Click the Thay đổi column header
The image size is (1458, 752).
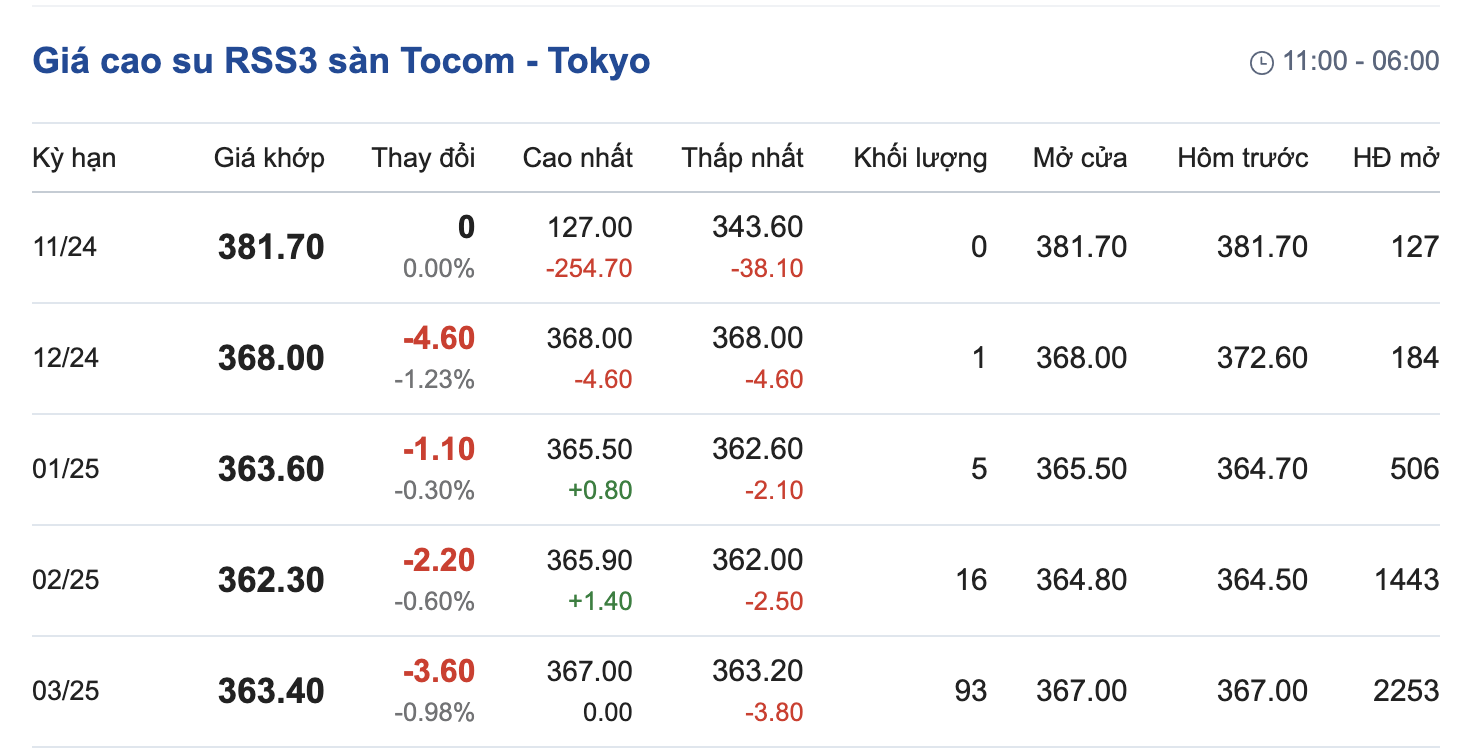click(x=423, y=158)
